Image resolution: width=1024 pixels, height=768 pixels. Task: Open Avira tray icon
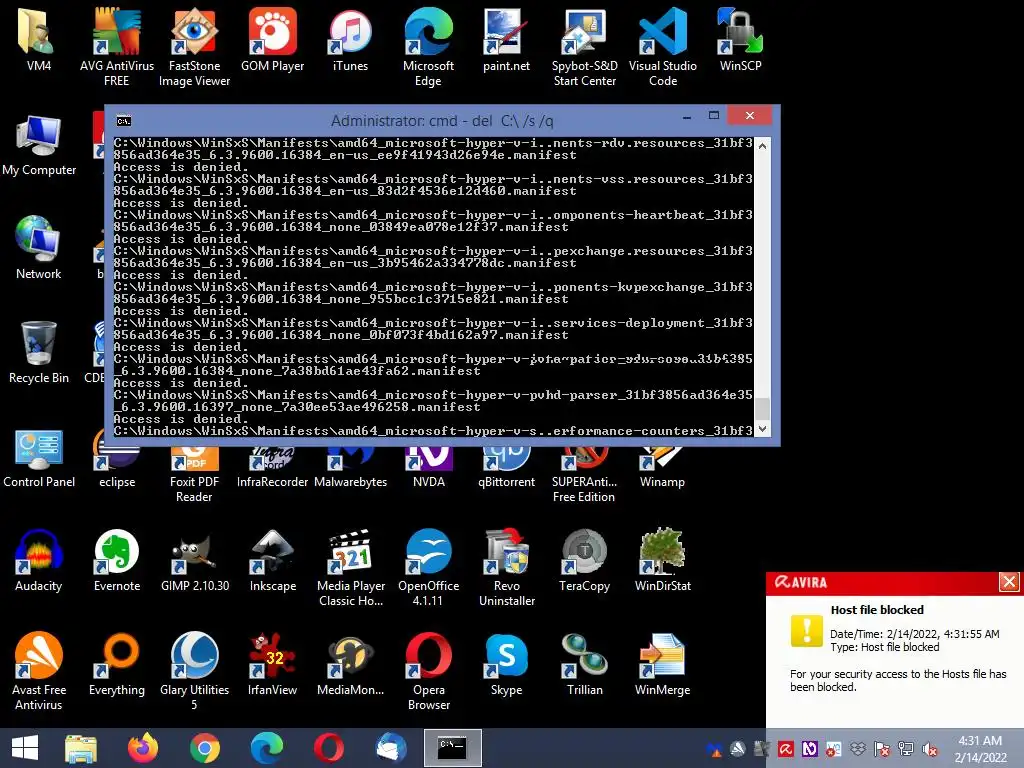[x=786, y=749]
